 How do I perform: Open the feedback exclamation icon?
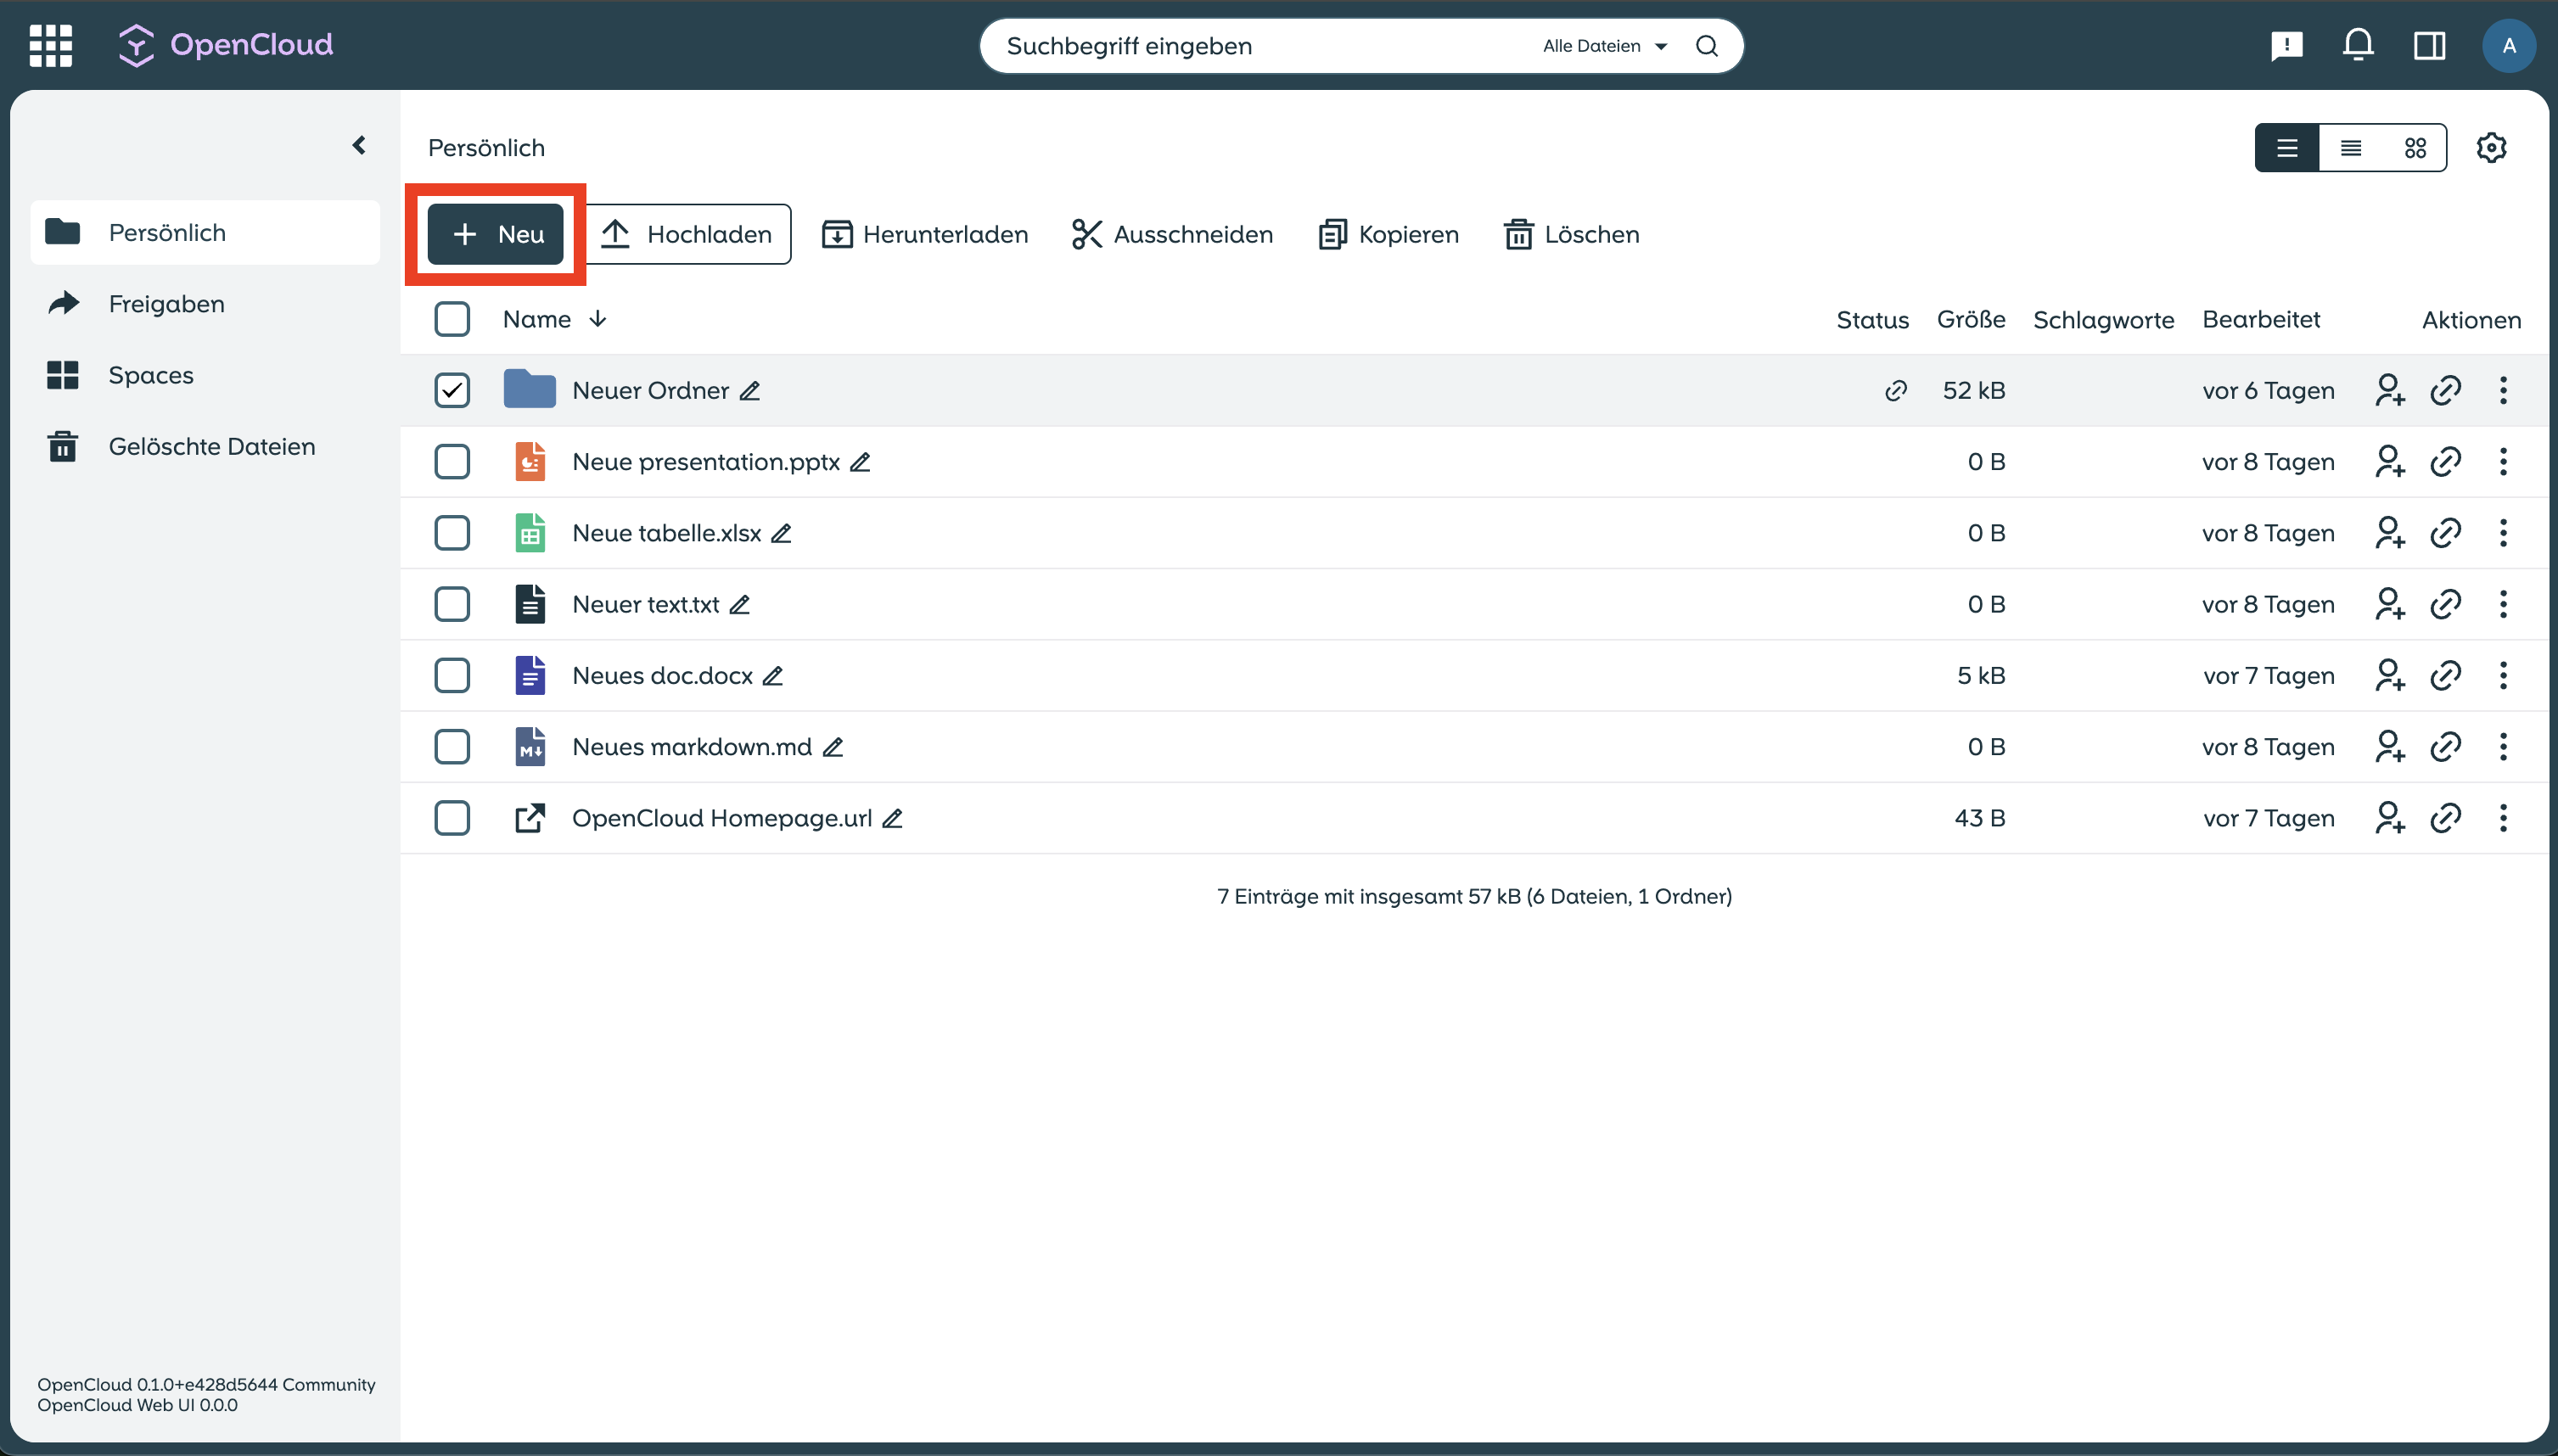coord(2286,46)
